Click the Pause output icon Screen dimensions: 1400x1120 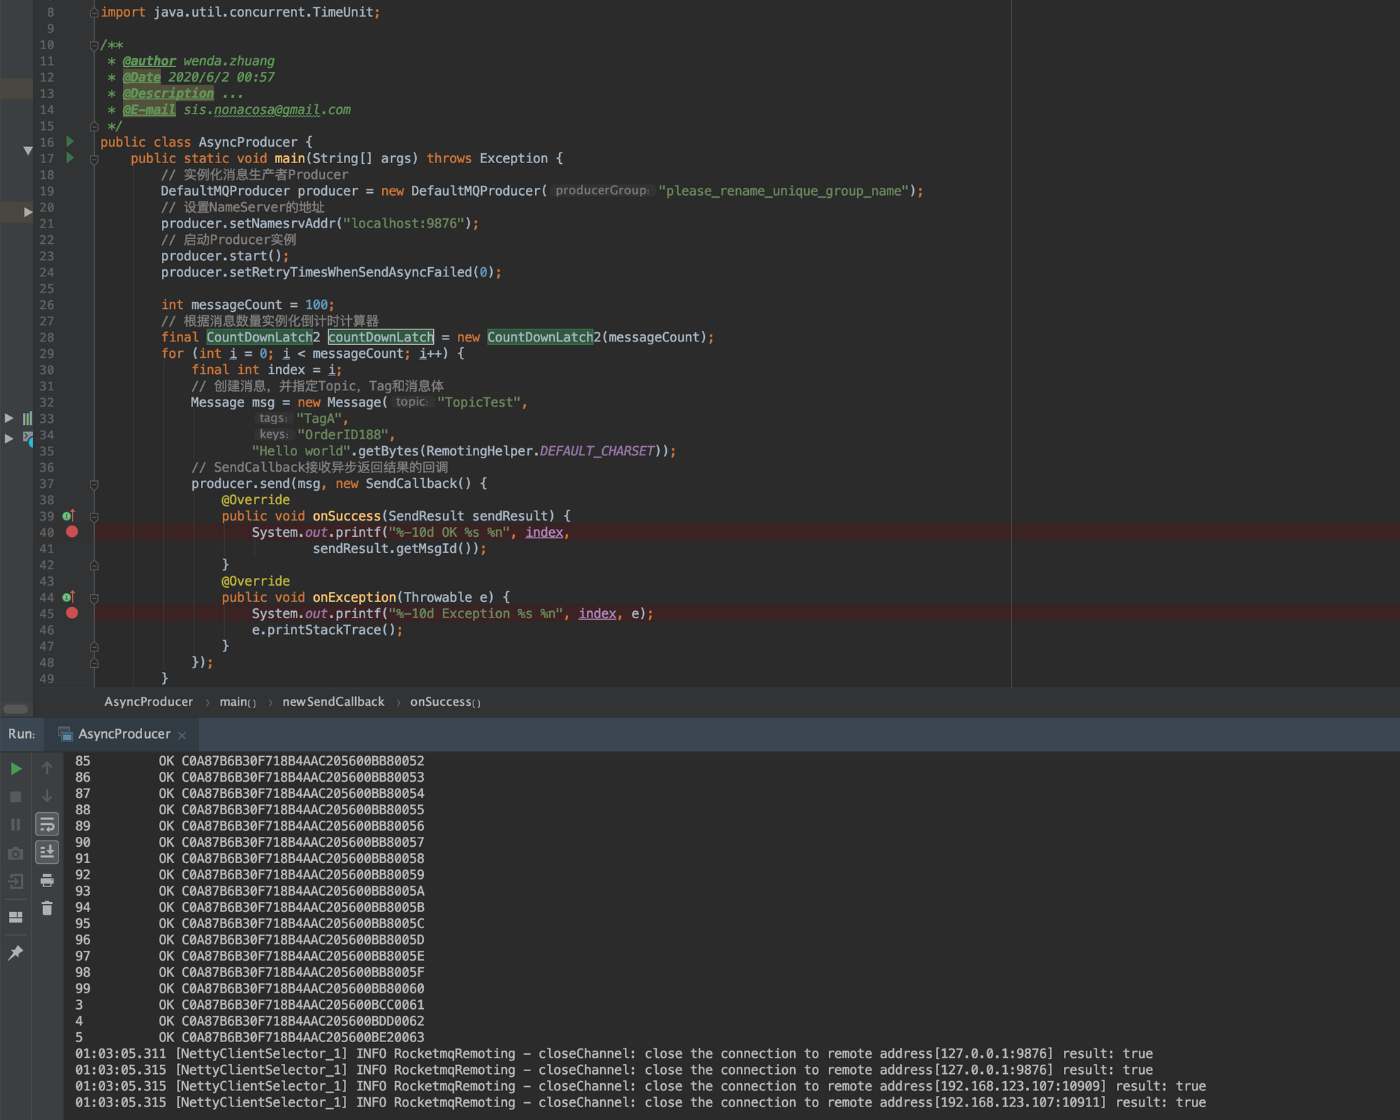tap(16, 825)
